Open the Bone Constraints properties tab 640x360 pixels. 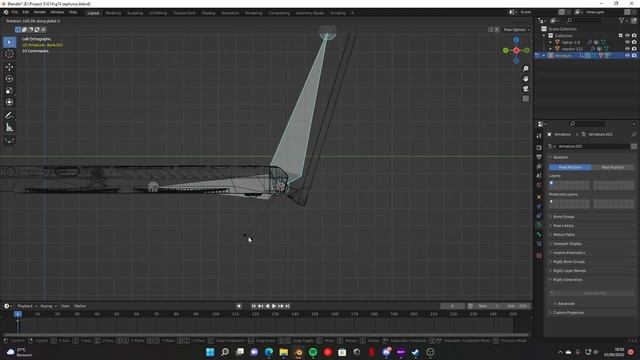(x=539, y=244)
